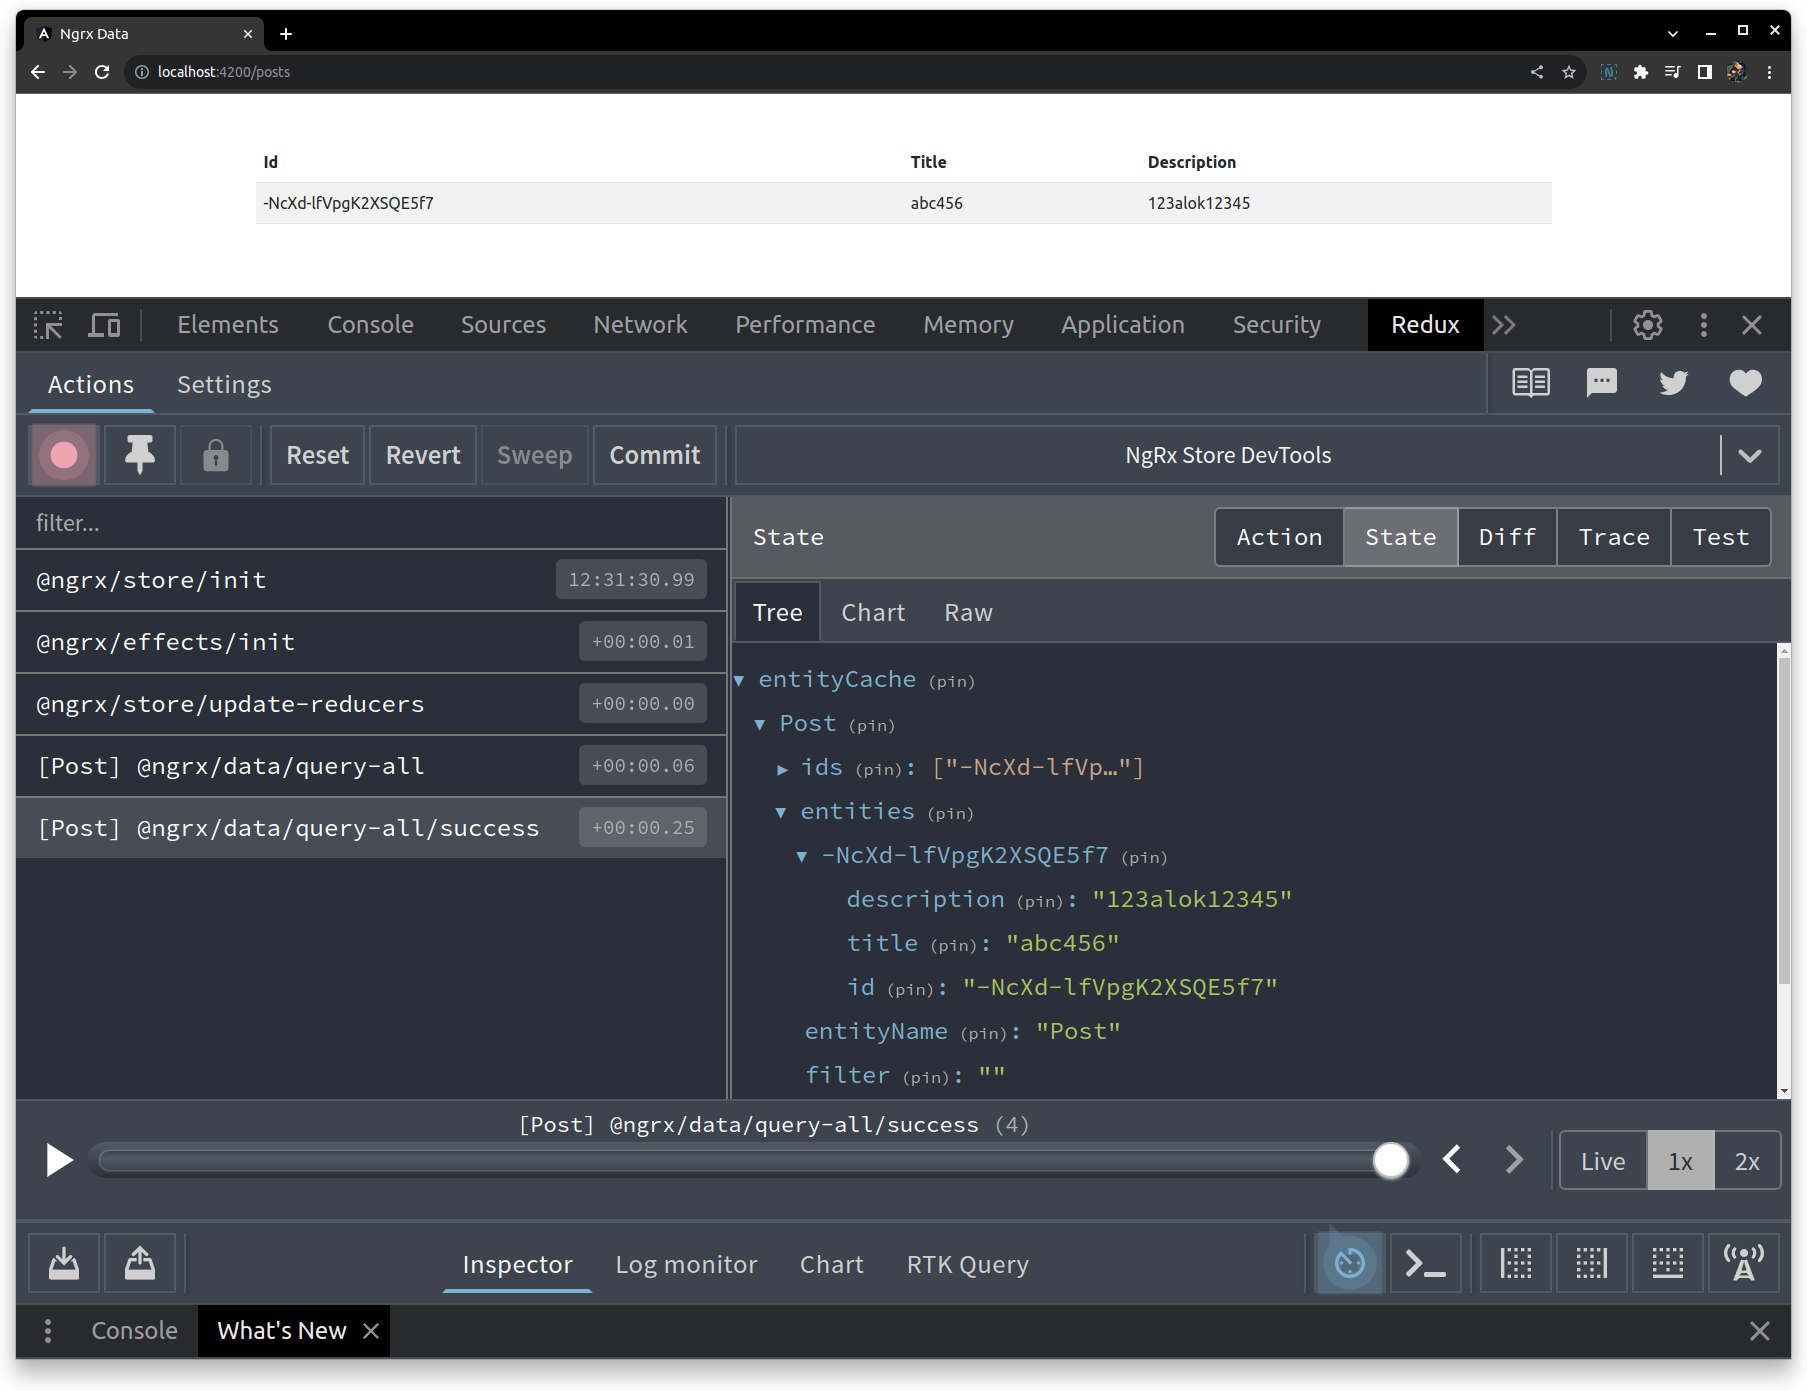Select the Trace view option

click(1612, 537)
